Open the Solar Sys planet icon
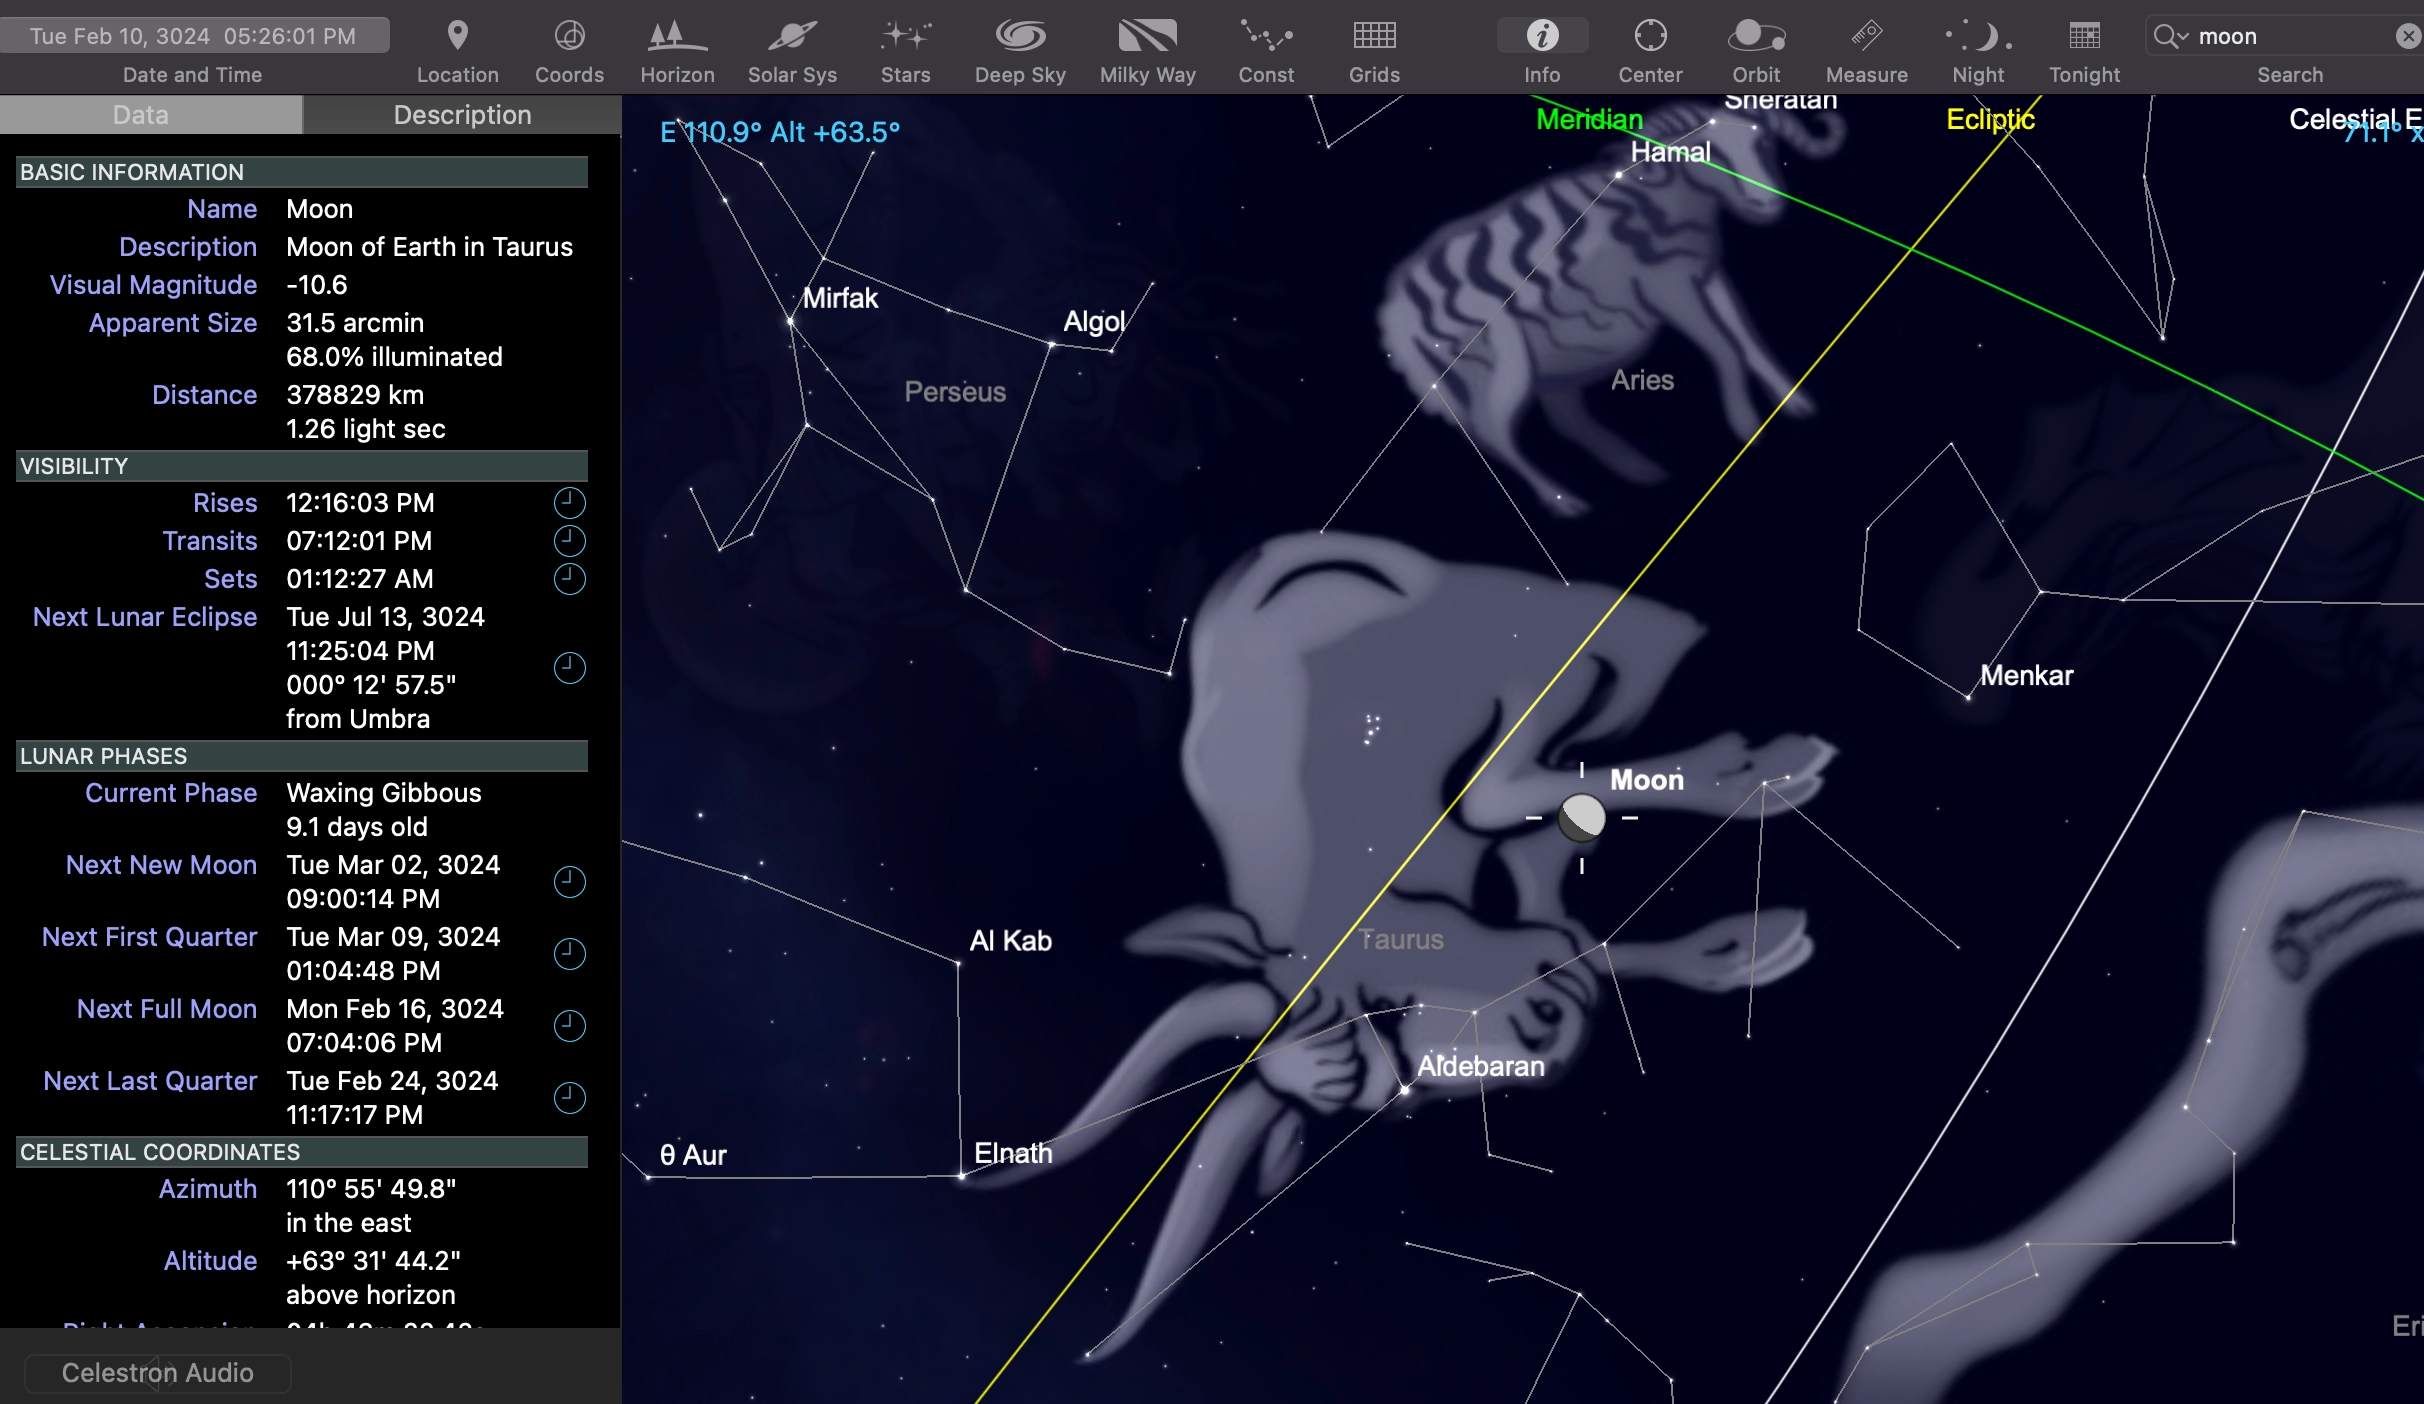 point(792,37)
